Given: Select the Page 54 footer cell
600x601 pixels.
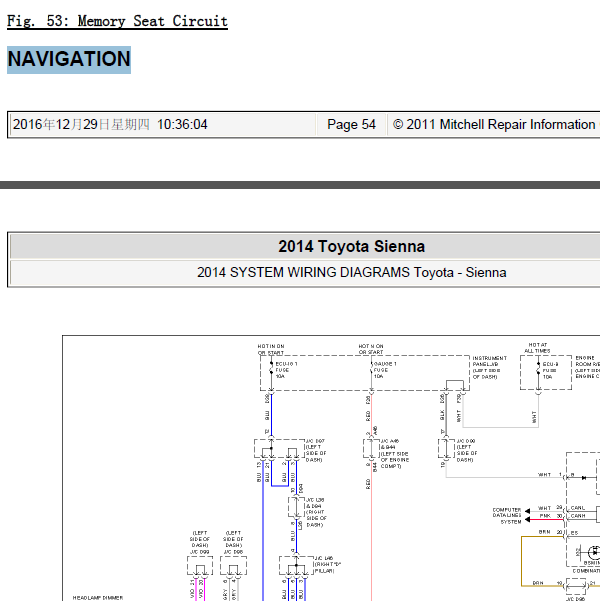Looking at the screenshot, I should point(351,125).
